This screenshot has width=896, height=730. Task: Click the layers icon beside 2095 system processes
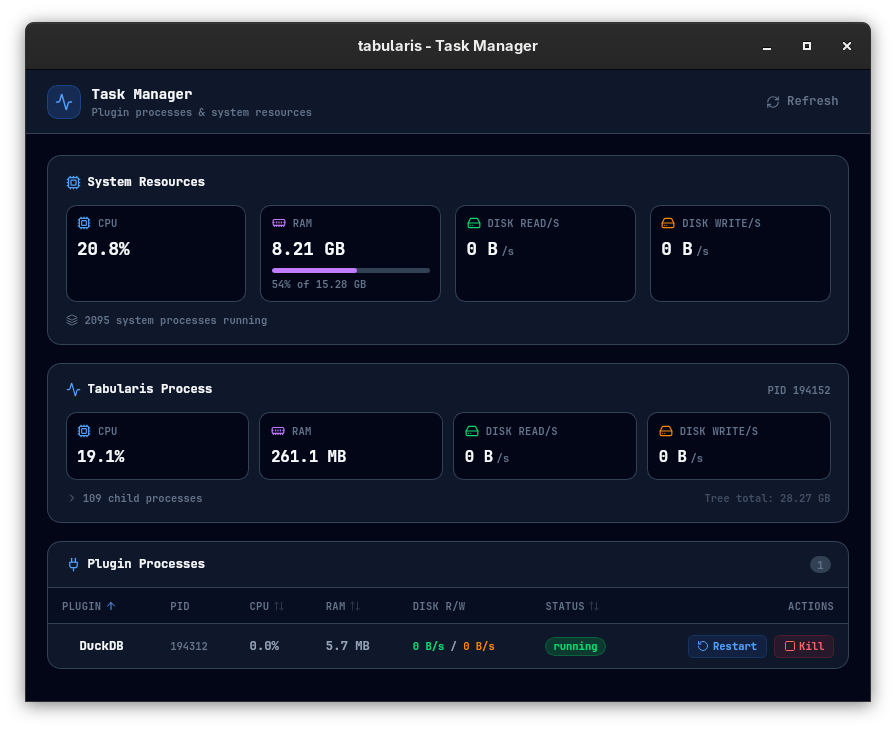71,320
